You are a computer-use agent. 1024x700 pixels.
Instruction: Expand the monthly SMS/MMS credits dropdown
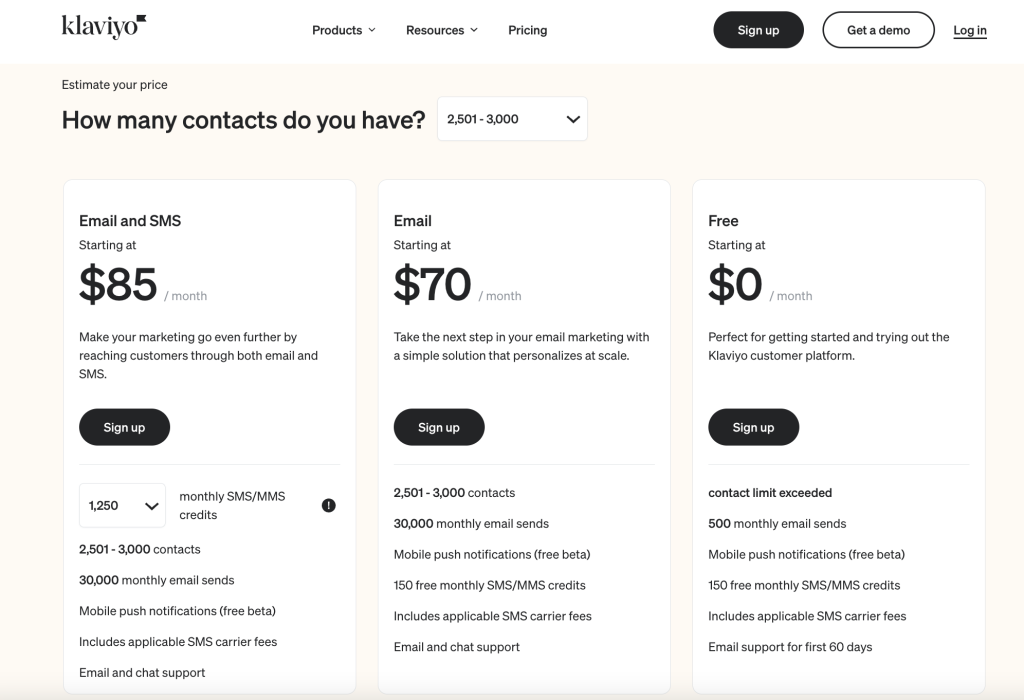122,506
